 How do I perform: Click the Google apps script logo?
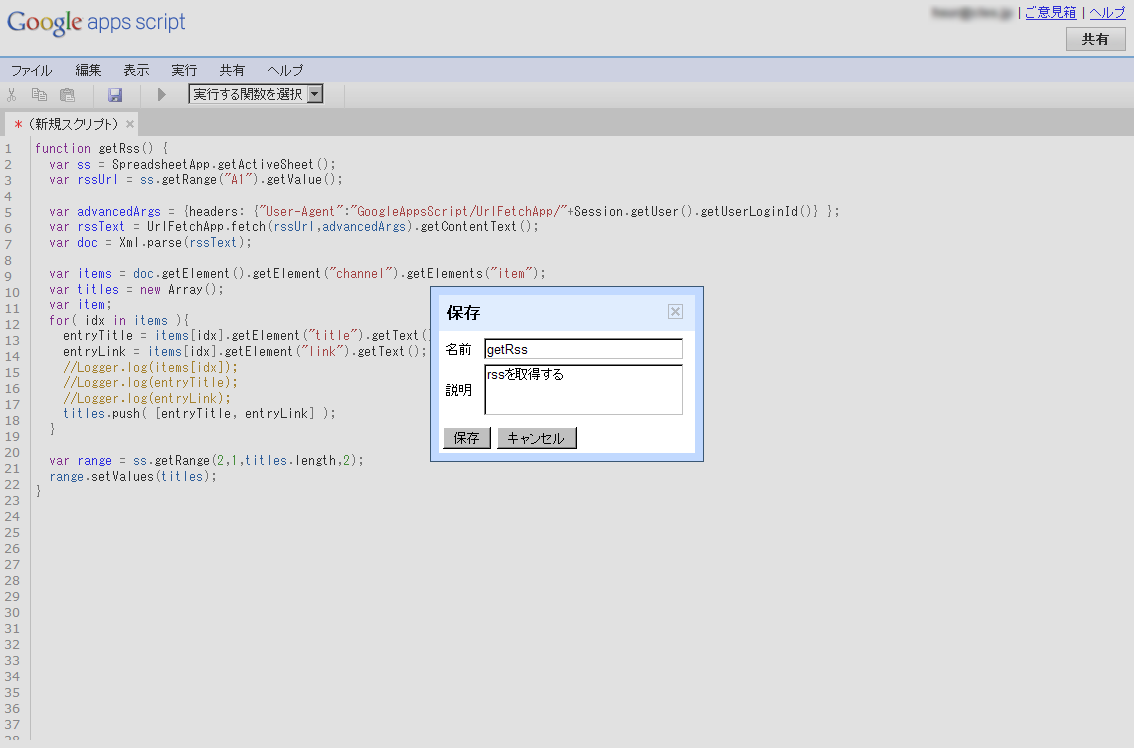click(96, 23)
